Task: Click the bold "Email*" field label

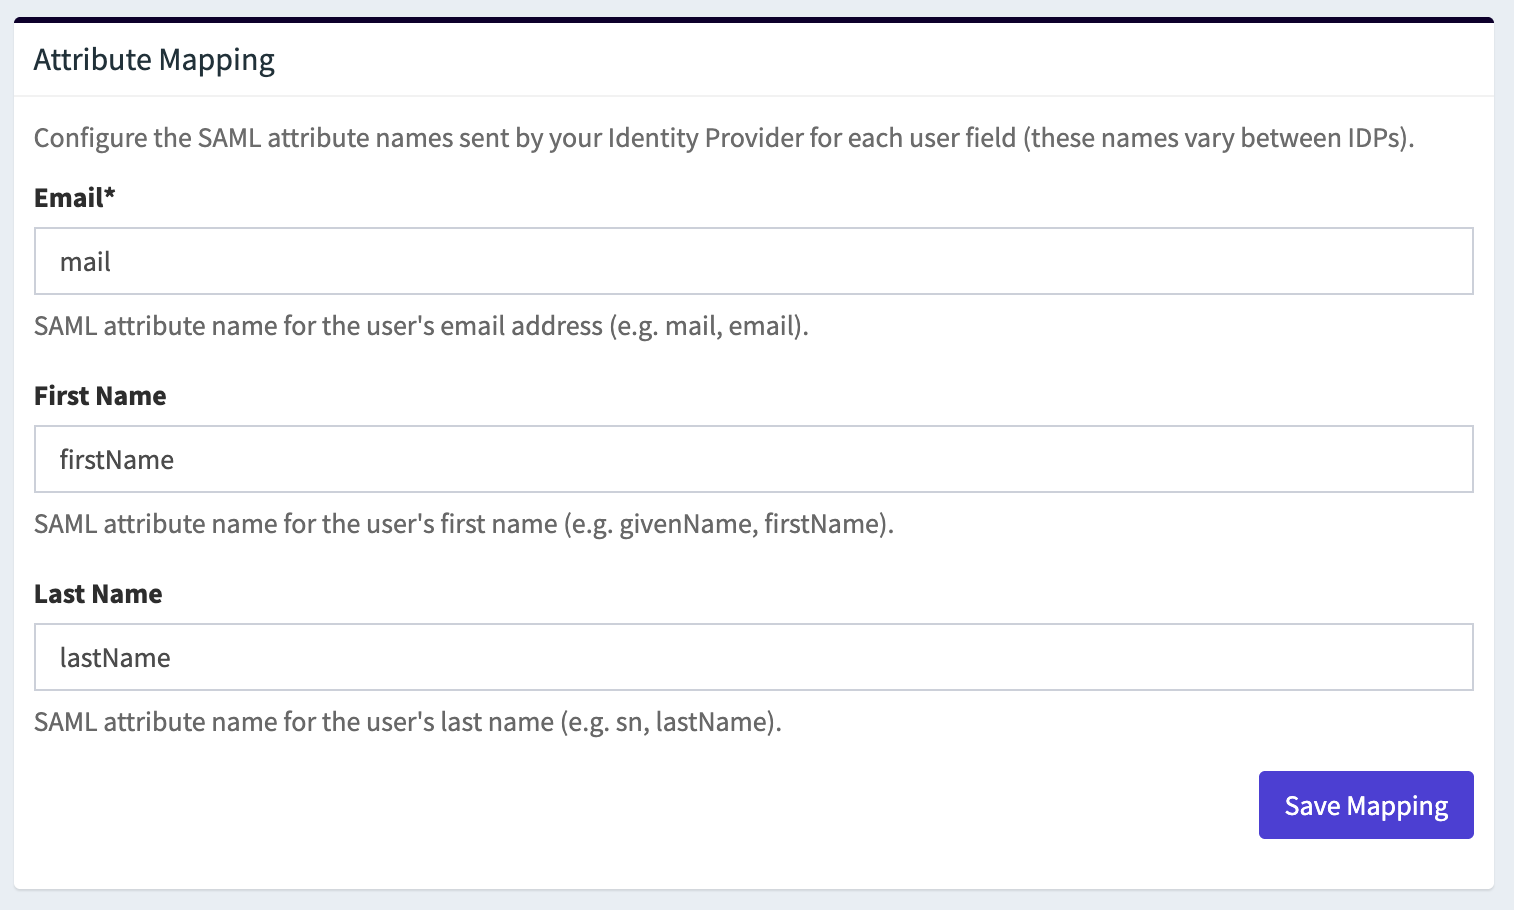Action: 69,198
